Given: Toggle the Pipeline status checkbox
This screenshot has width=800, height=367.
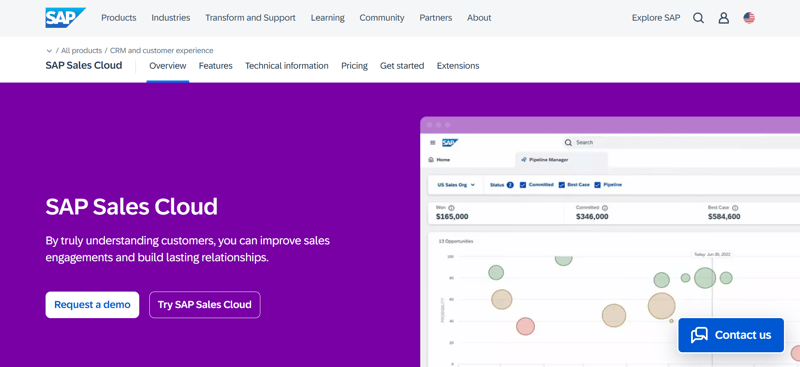Looking at the screenshot, I should [x=597, y=185].
